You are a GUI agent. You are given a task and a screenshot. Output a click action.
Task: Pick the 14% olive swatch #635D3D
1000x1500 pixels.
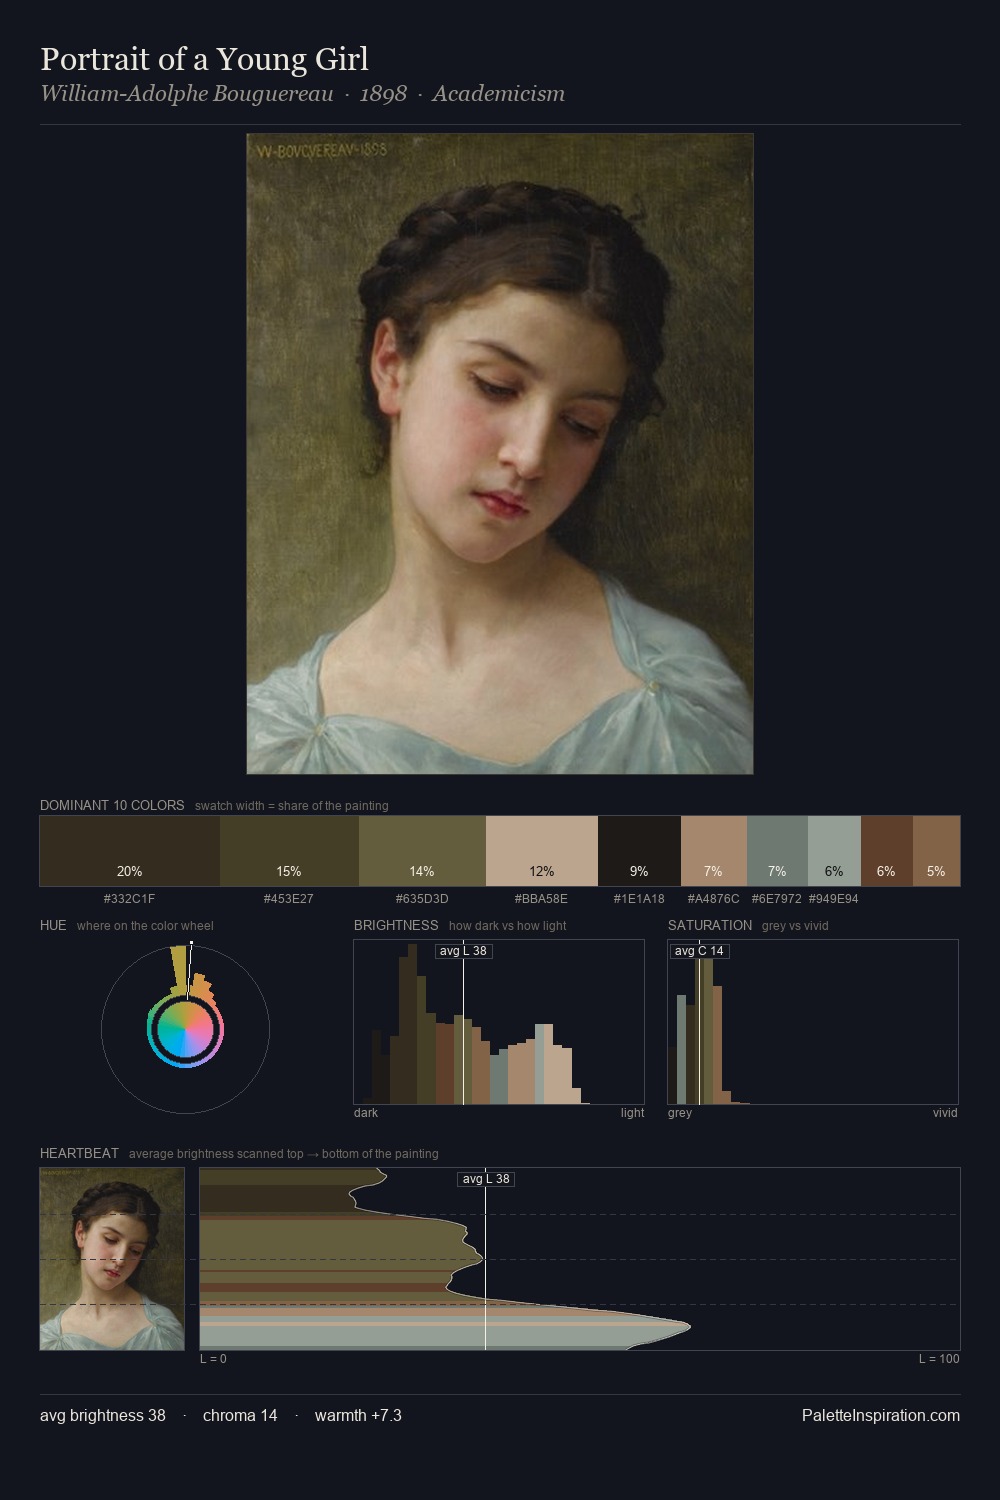[422, 851]
